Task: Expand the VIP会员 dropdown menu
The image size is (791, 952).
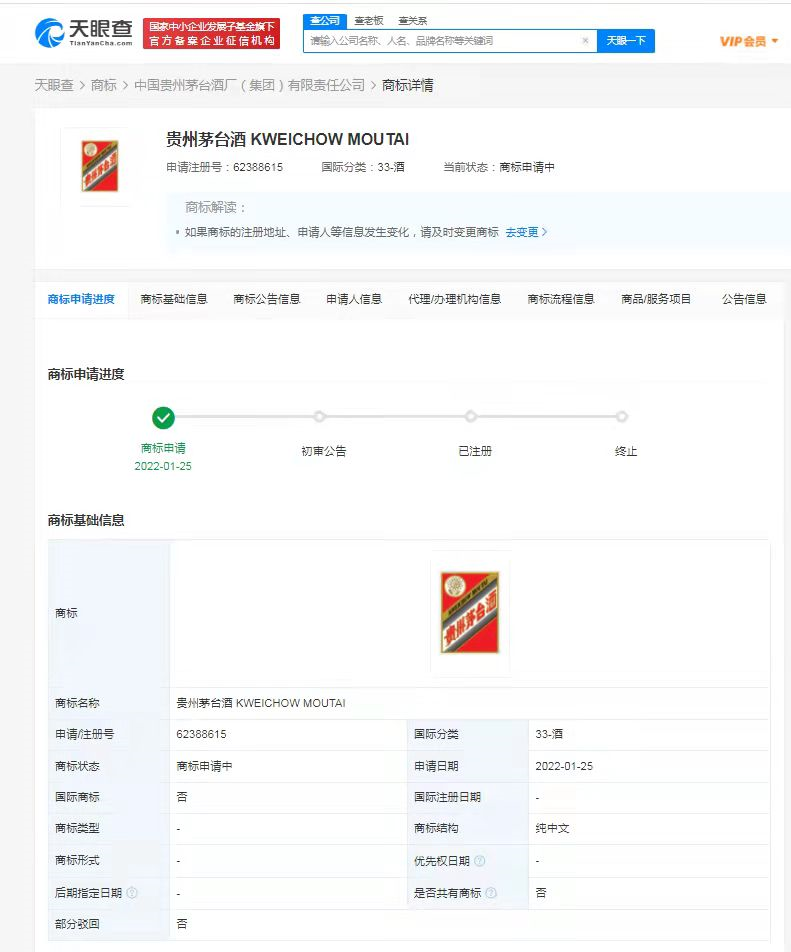Action: 749,41
